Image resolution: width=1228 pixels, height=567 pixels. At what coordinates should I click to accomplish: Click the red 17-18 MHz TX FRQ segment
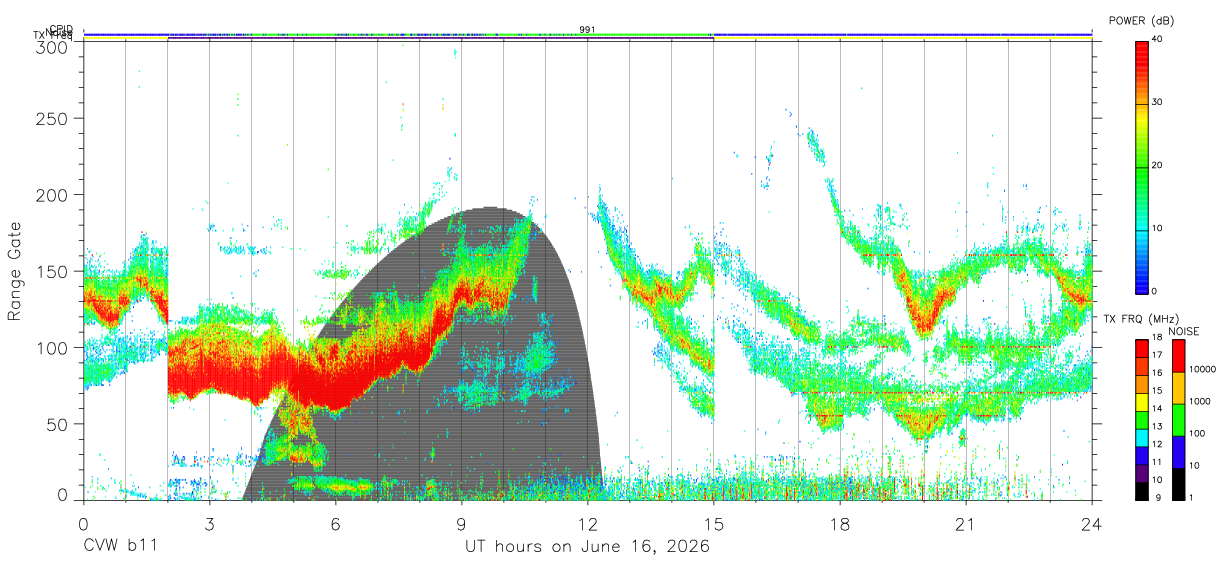[x=1142, y=349]
